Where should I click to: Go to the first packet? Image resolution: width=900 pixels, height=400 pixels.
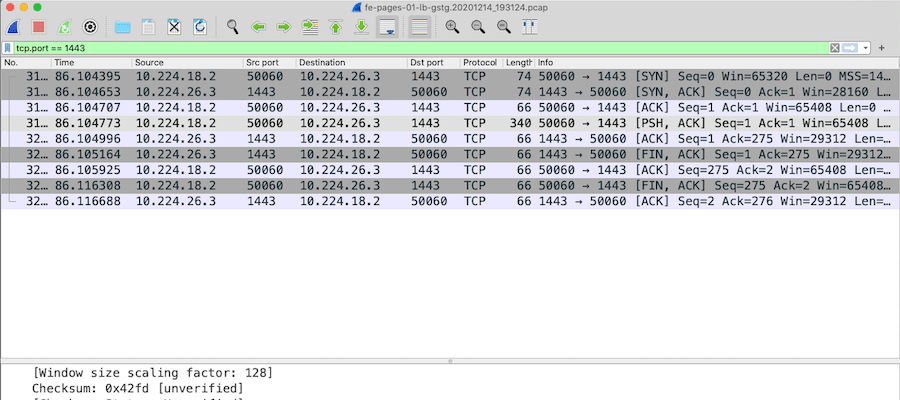click(x=336, y=27)
